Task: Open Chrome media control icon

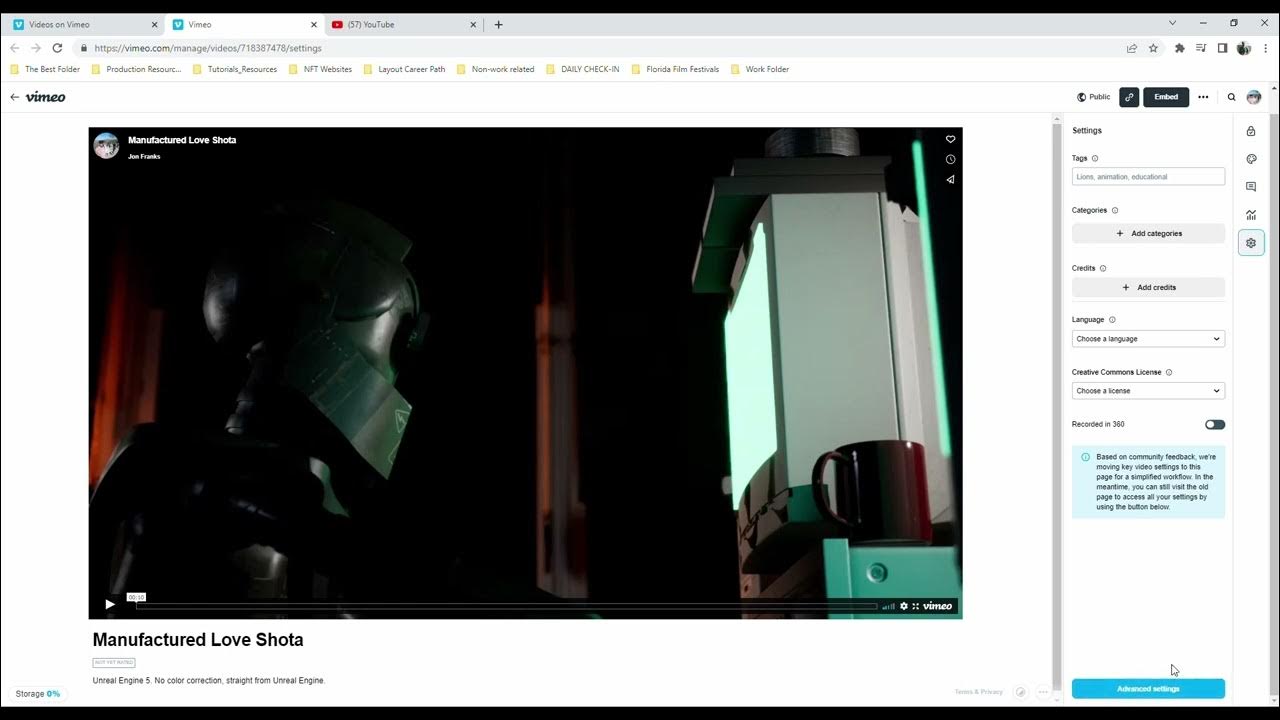Action: pos(1201,48)
